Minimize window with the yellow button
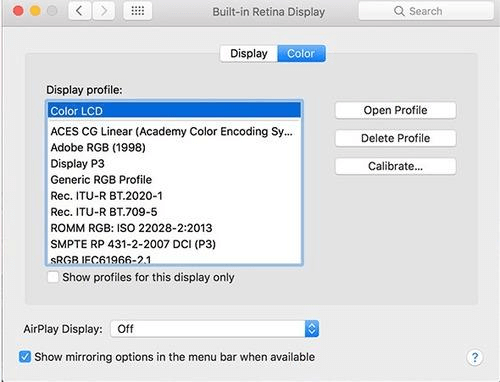This screenshot has width=500, height=382. tap(35, 11)
